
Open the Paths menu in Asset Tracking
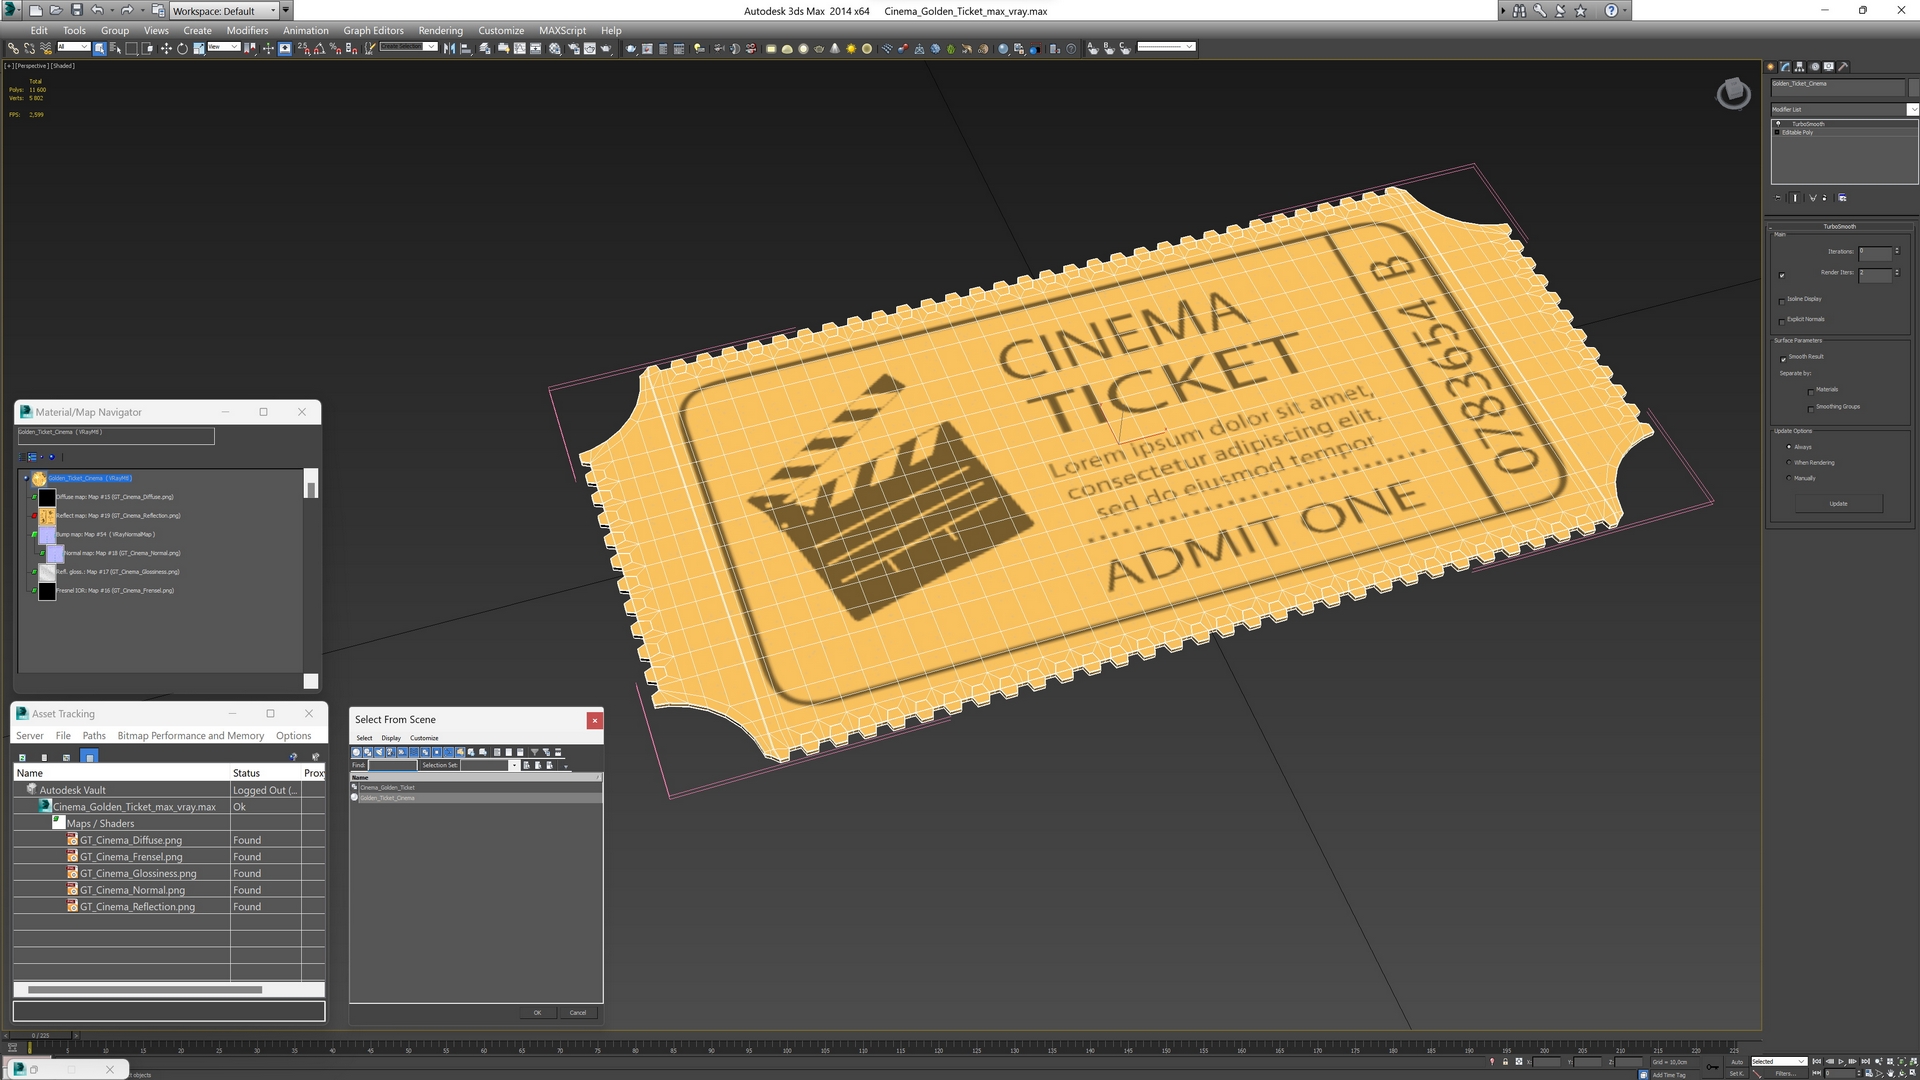click(94, 736)
